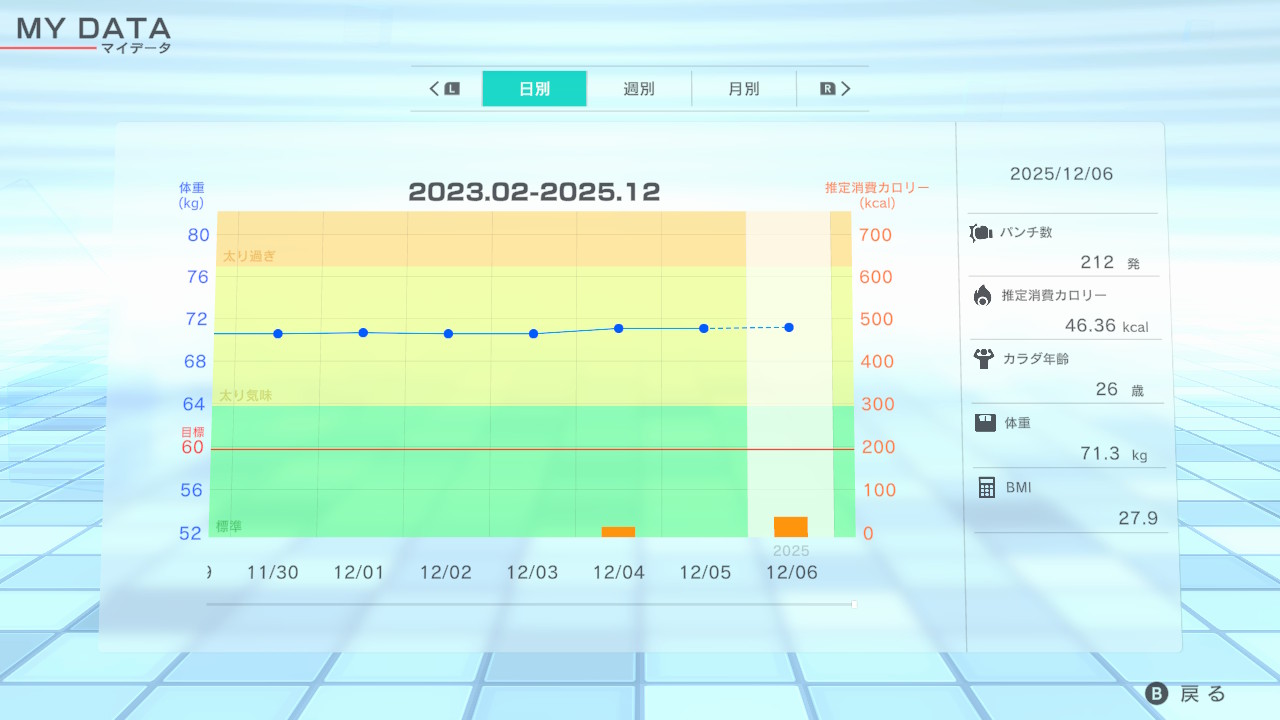Screen dimensions: 1280x720
Task: Go to previous tab with left chevron
Action: [x=435, y=89]
